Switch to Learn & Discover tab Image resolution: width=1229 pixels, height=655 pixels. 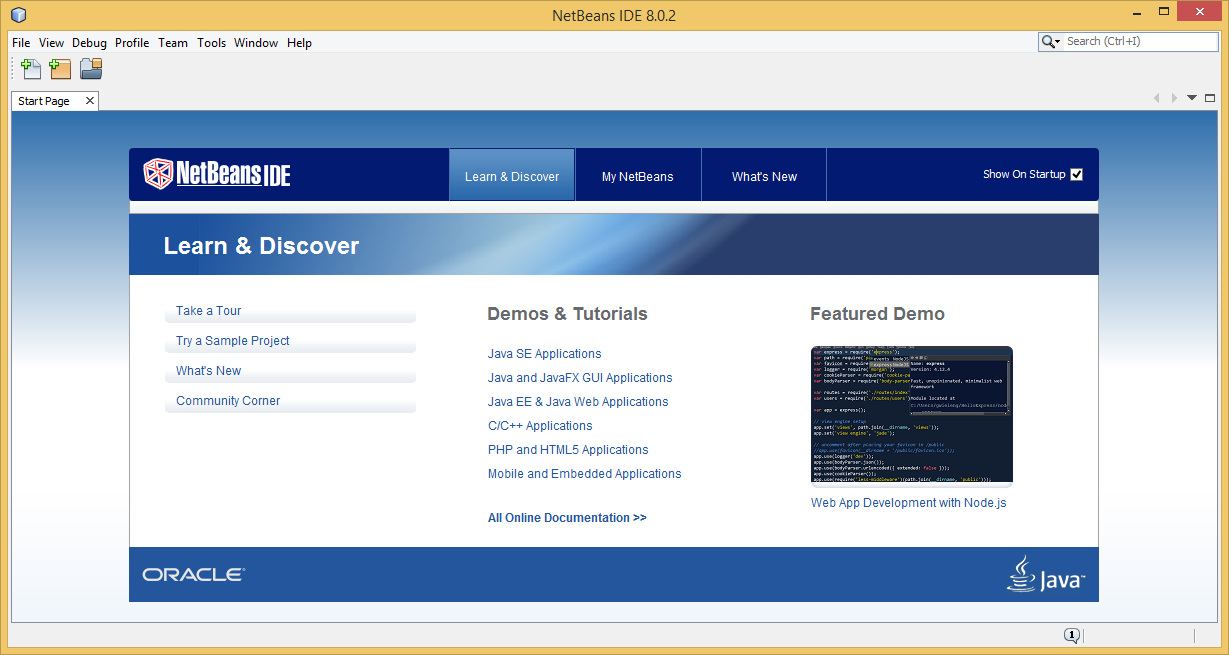(512, 175)
